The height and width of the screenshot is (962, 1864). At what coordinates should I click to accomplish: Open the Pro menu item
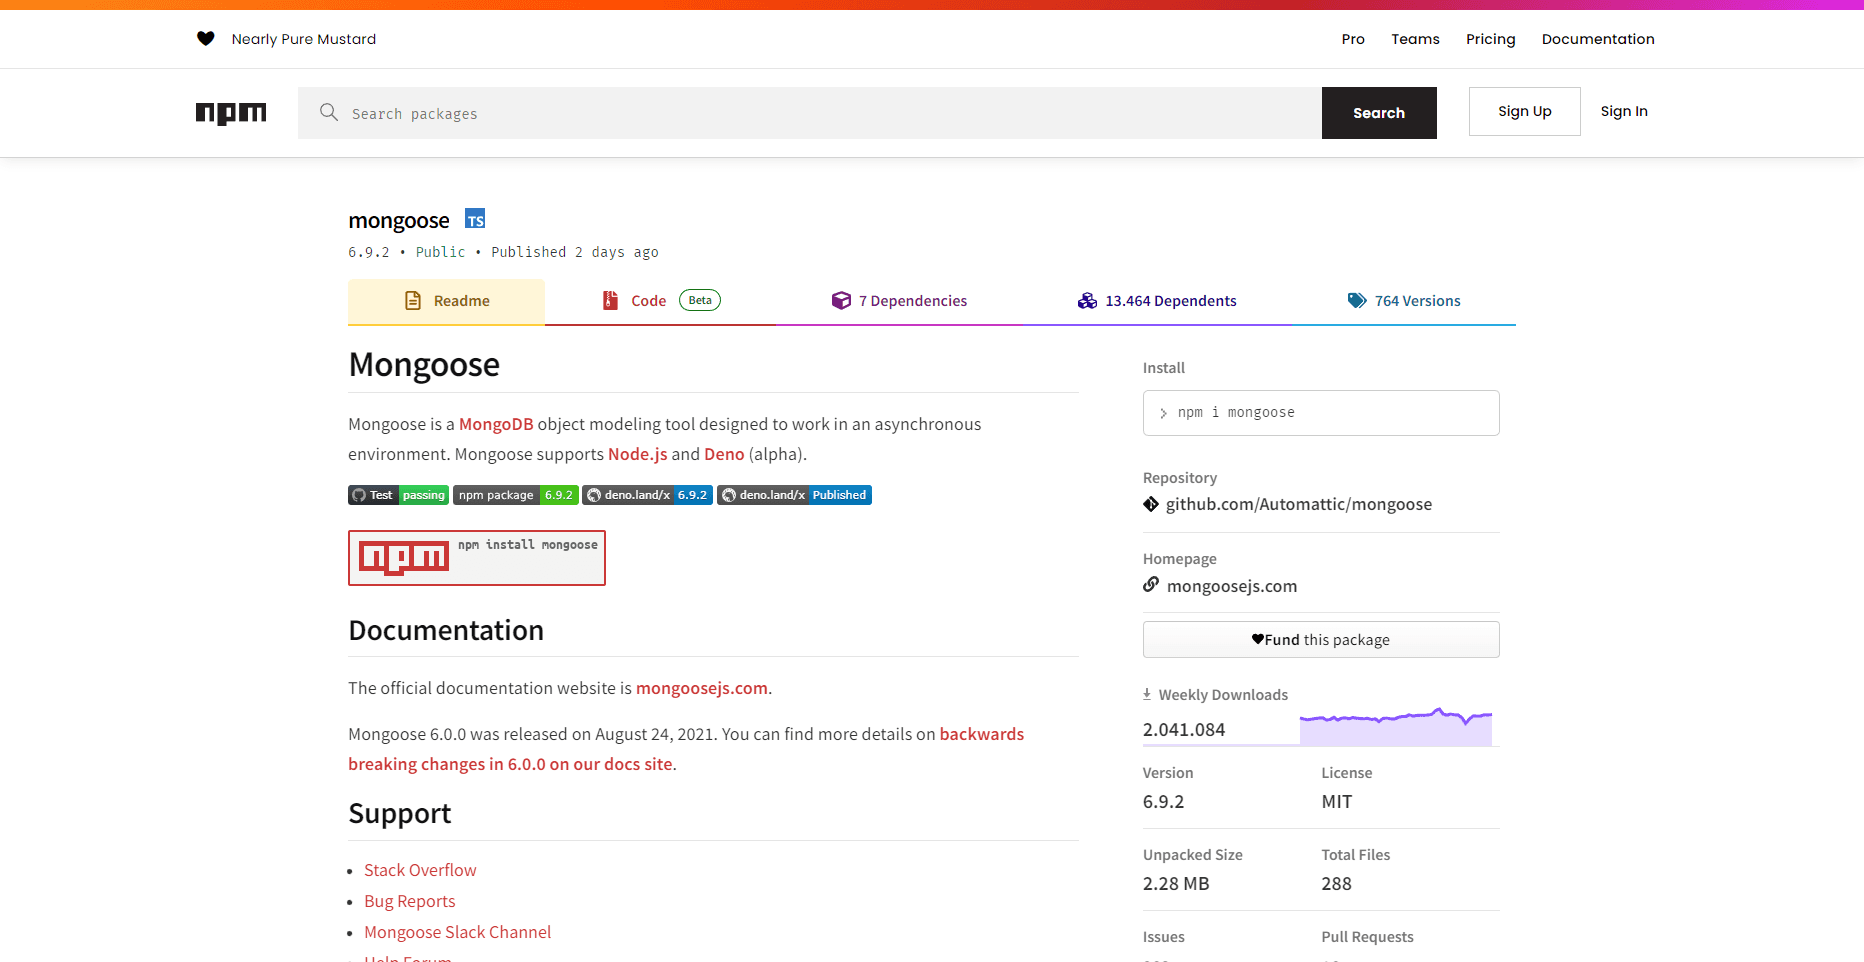pos(1353,39)
